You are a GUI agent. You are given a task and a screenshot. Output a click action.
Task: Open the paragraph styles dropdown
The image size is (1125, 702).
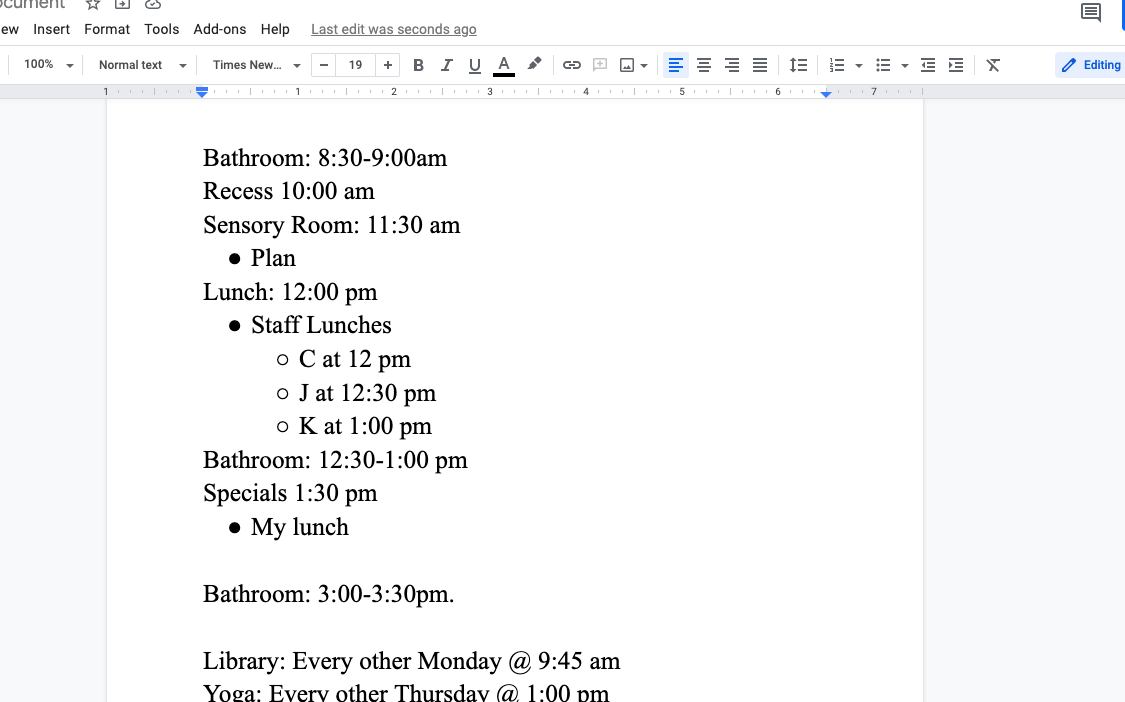(x=135, y=64)
